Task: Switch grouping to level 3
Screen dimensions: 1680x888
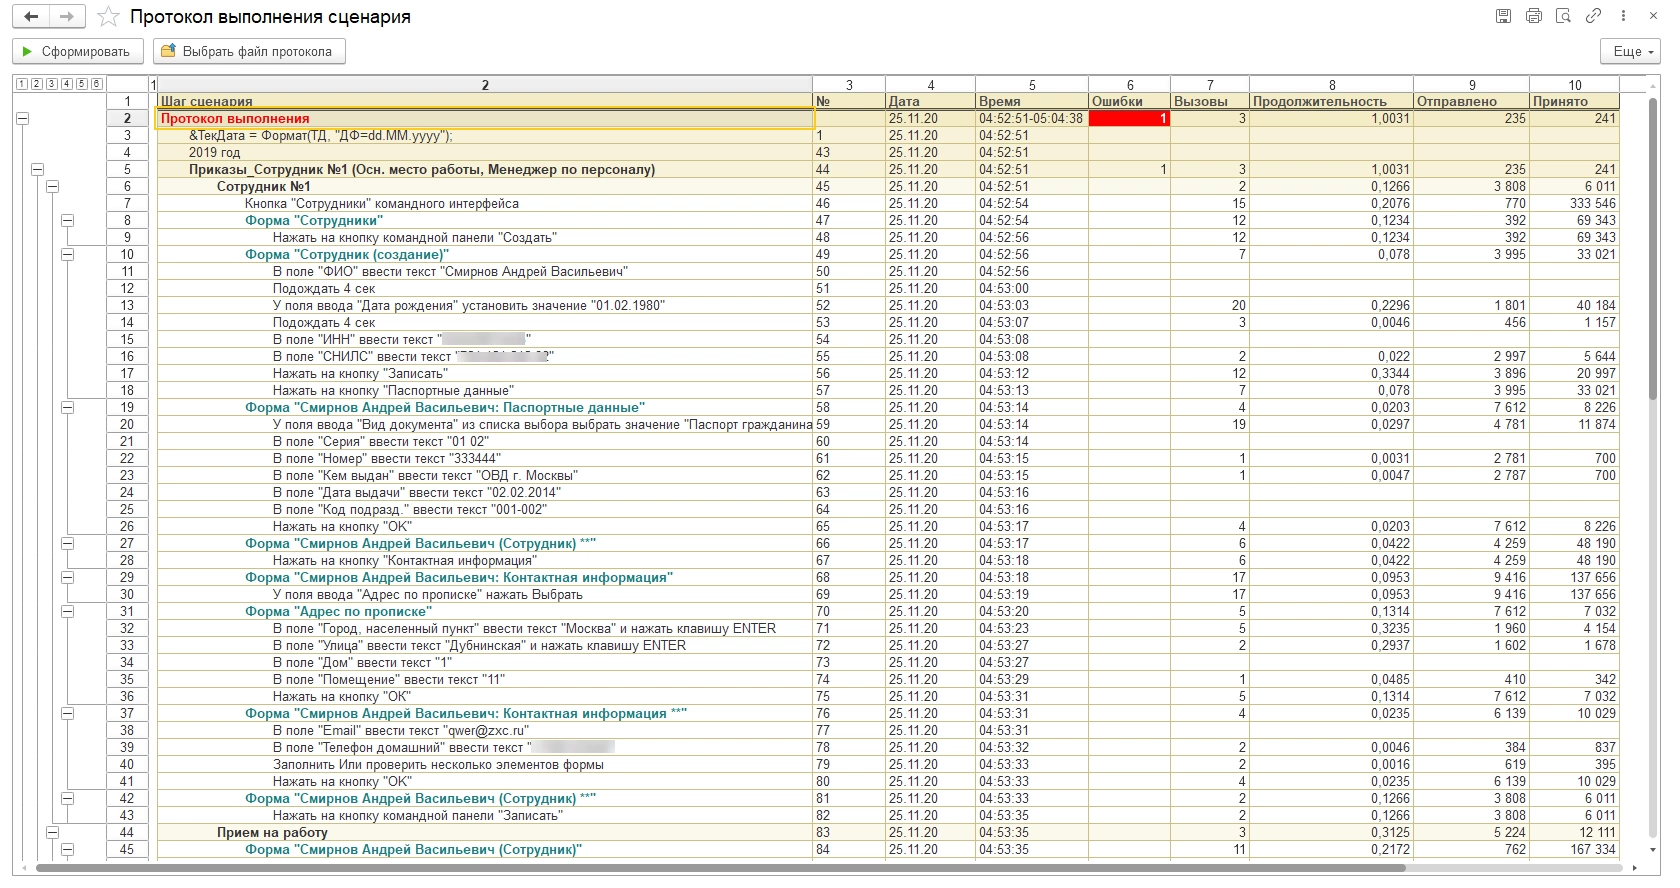Action: tap(52, 84)
